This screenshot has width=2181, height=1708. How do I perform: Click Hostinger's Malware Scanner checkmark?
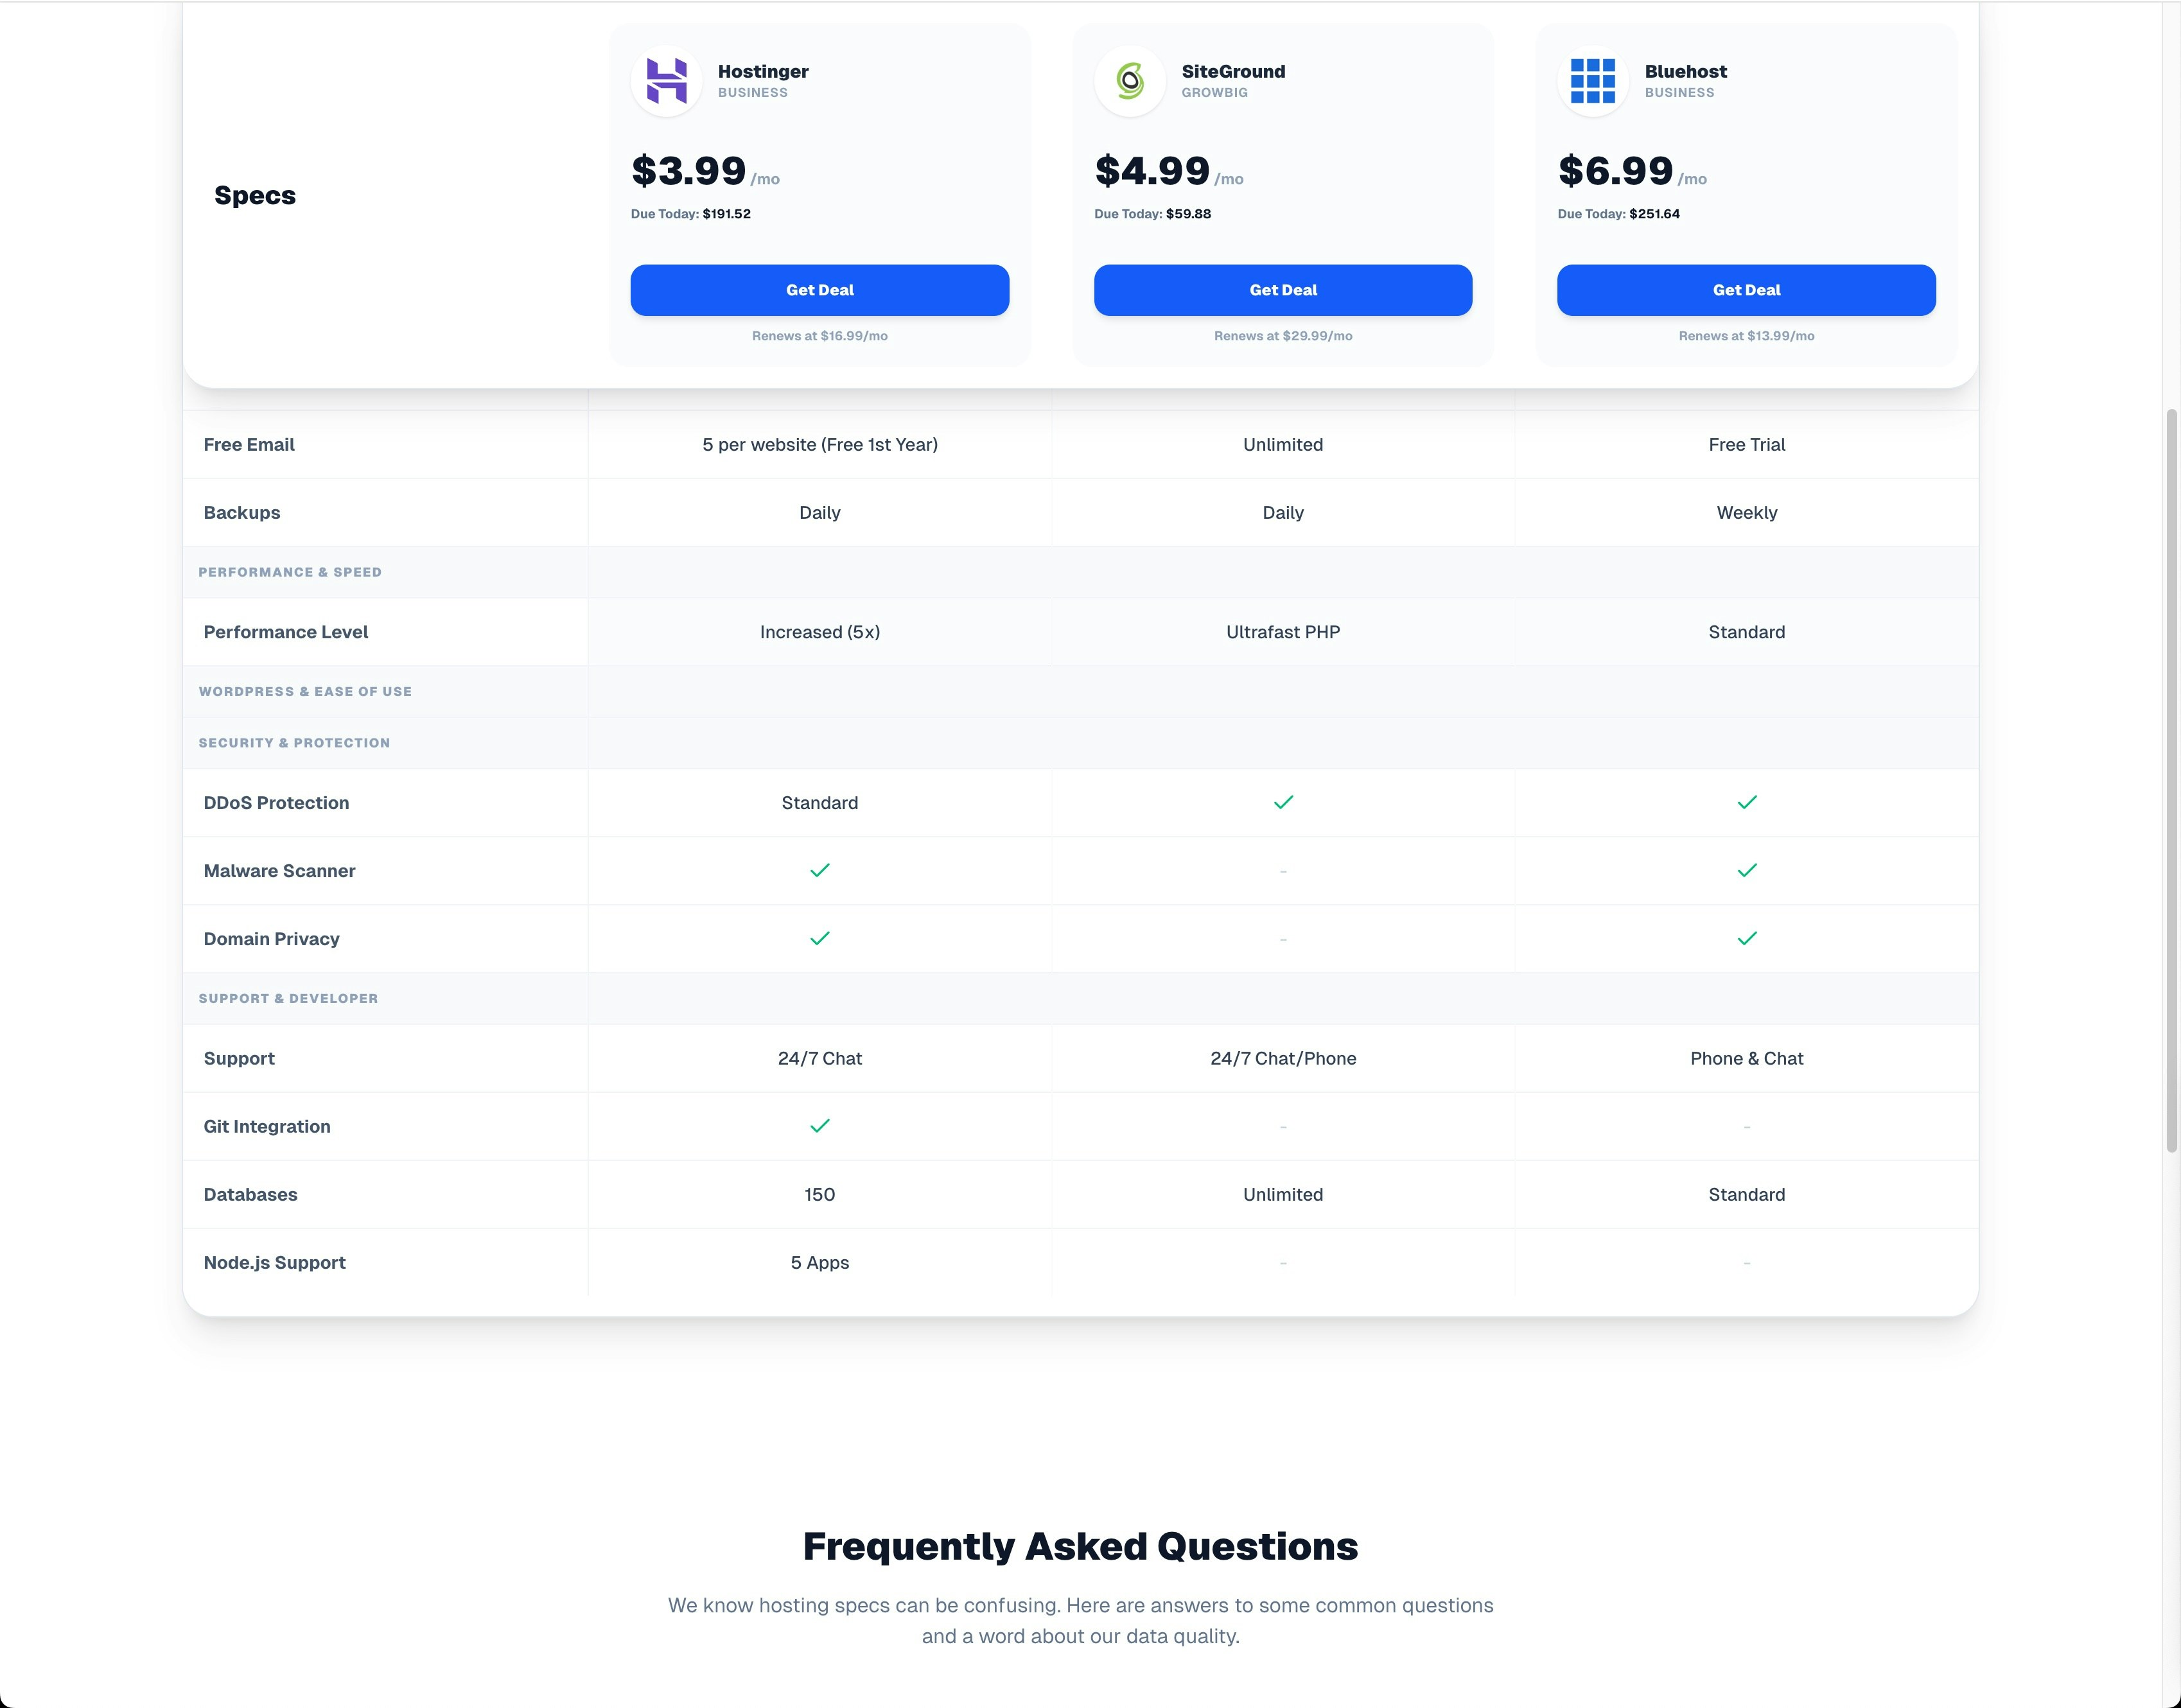pyautogui.click(x=819, y=870)
